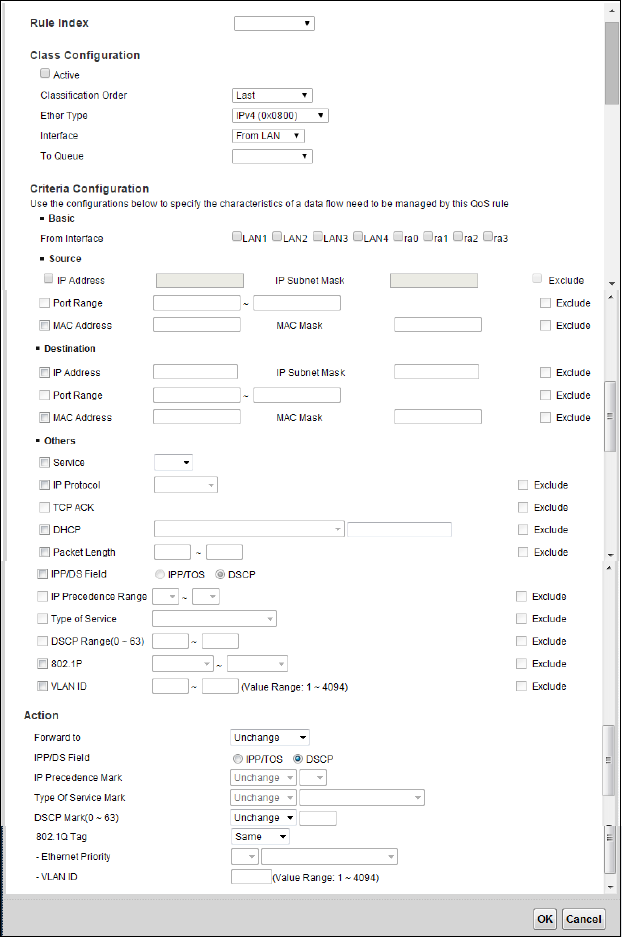Open the 802.1Q Tag Same dropdown

(261, 837)
